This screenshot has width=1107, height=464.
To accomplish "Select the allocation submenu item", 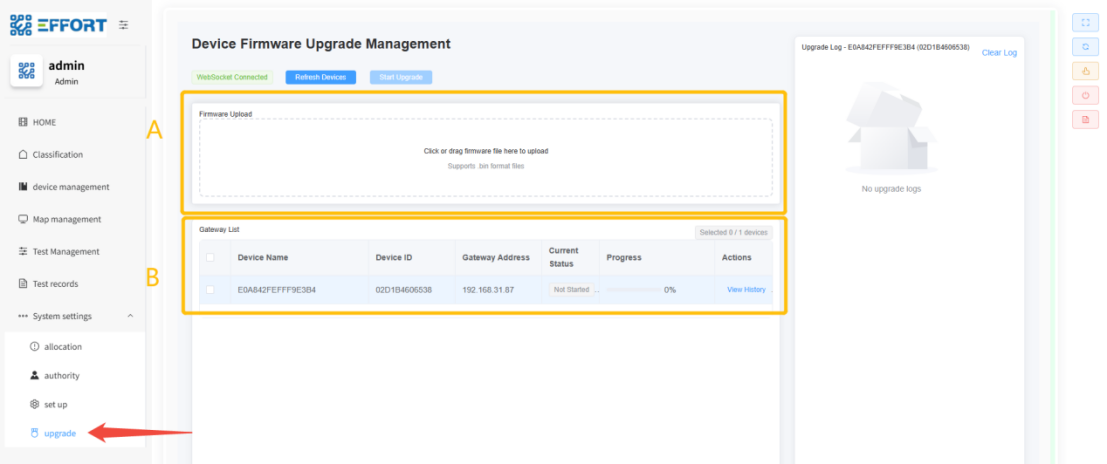I will click(62, 346).
